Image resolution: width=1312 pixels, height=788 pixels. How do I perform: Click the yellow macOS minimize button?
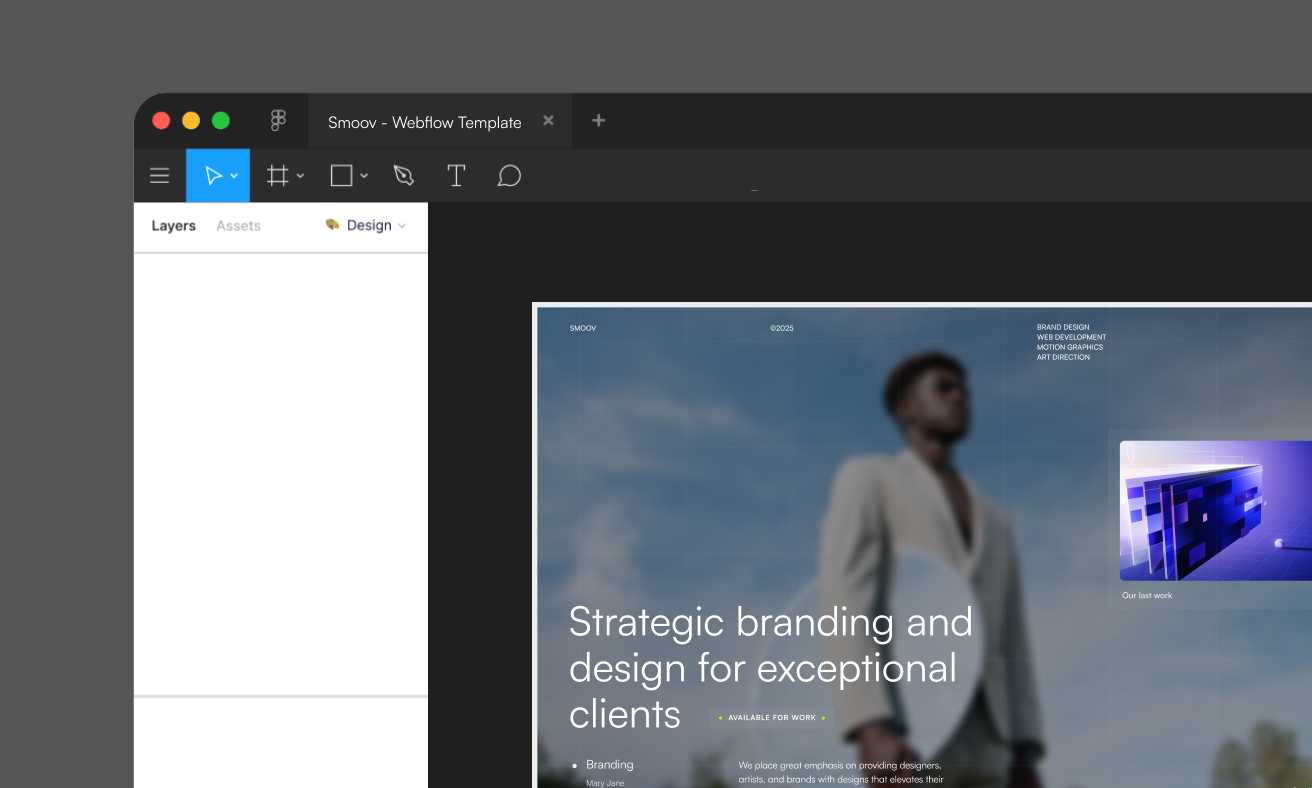click(191, 121)
